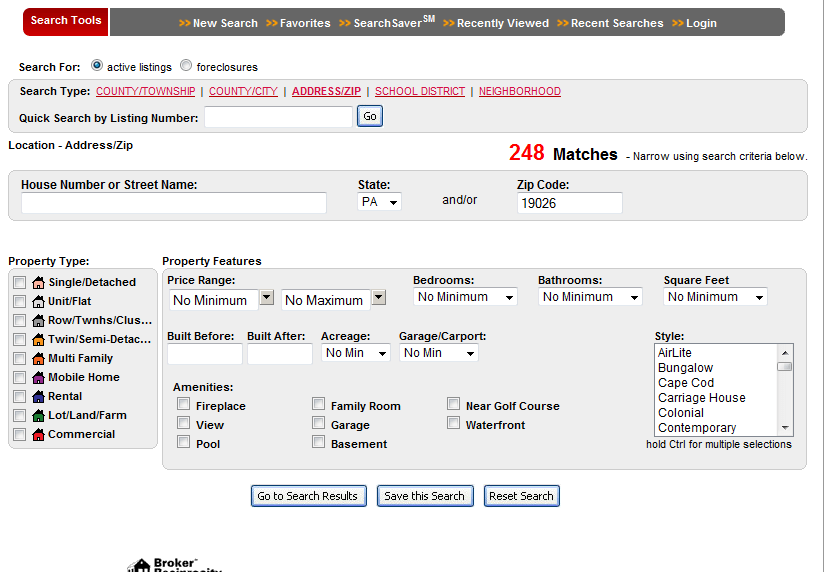Image resolution: width=824 pixels, height=572 pixels.
Task: Enable the Waterfront amenity
Action: [453, 423]
